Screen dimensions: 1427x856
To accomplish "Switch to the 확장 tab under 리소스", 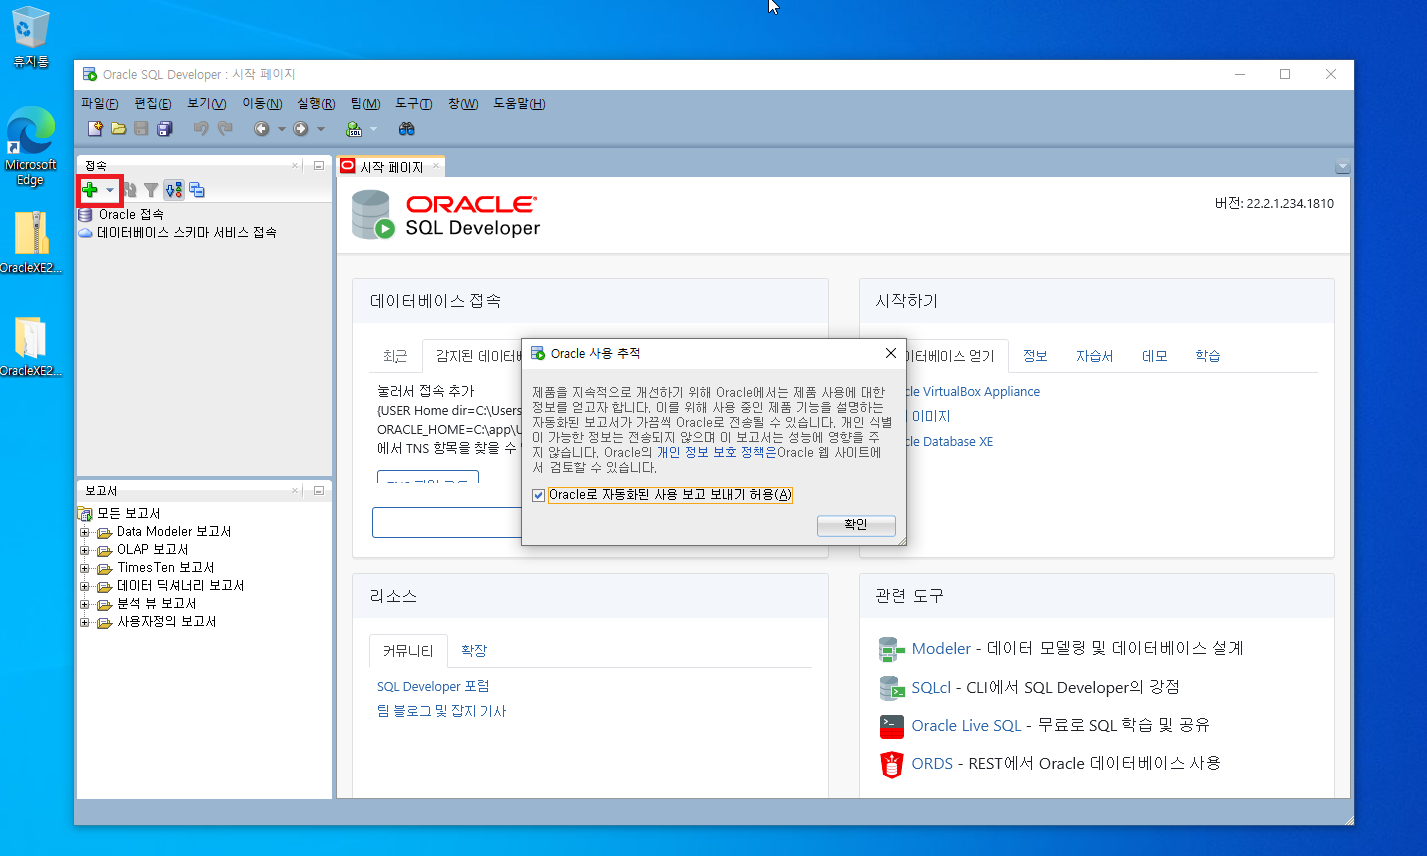I will pos(474,651).
